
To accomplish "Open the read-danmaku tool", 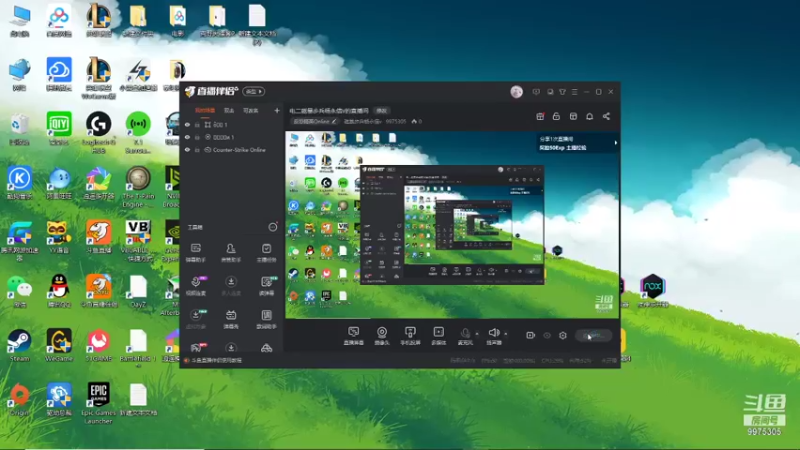I will 266,286.
